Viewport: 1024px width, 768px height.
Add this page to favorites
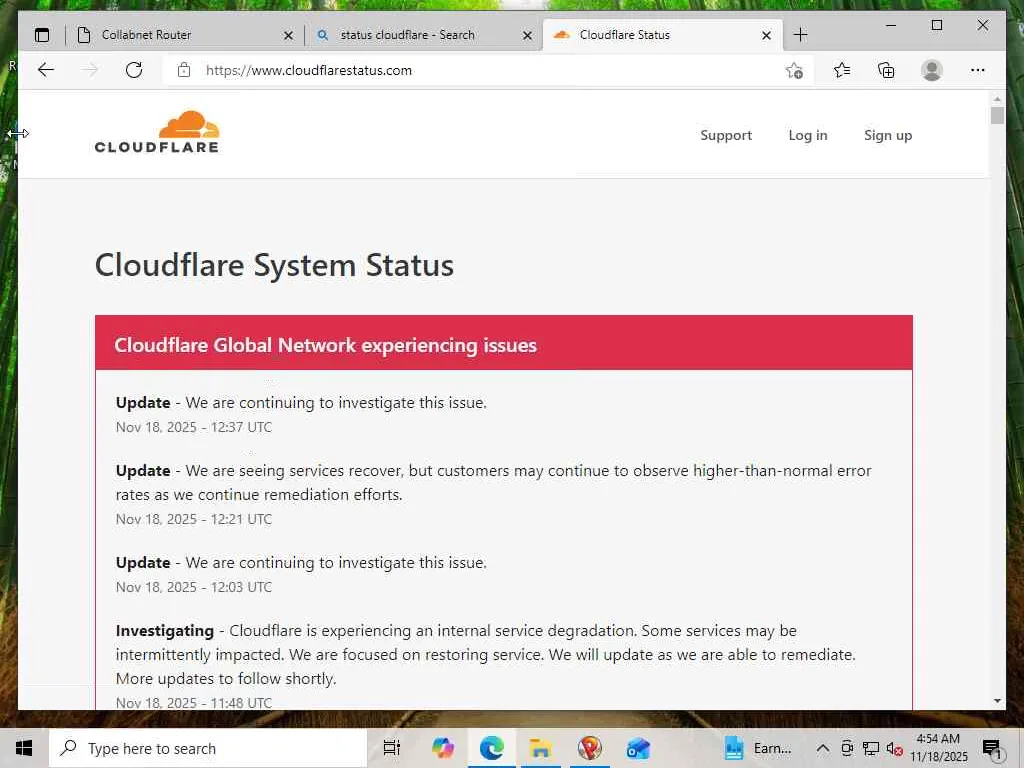[794, 71]
